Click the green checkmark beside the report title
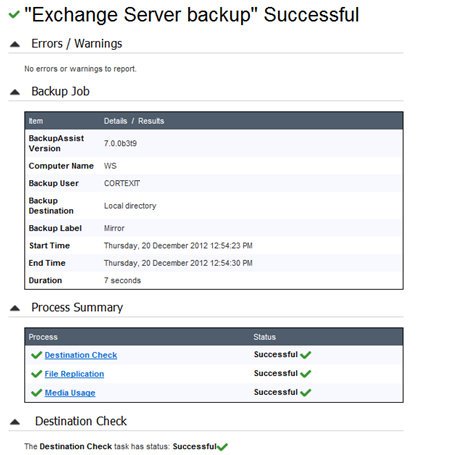This screenshot has height=455, width=467. [14, 14]
